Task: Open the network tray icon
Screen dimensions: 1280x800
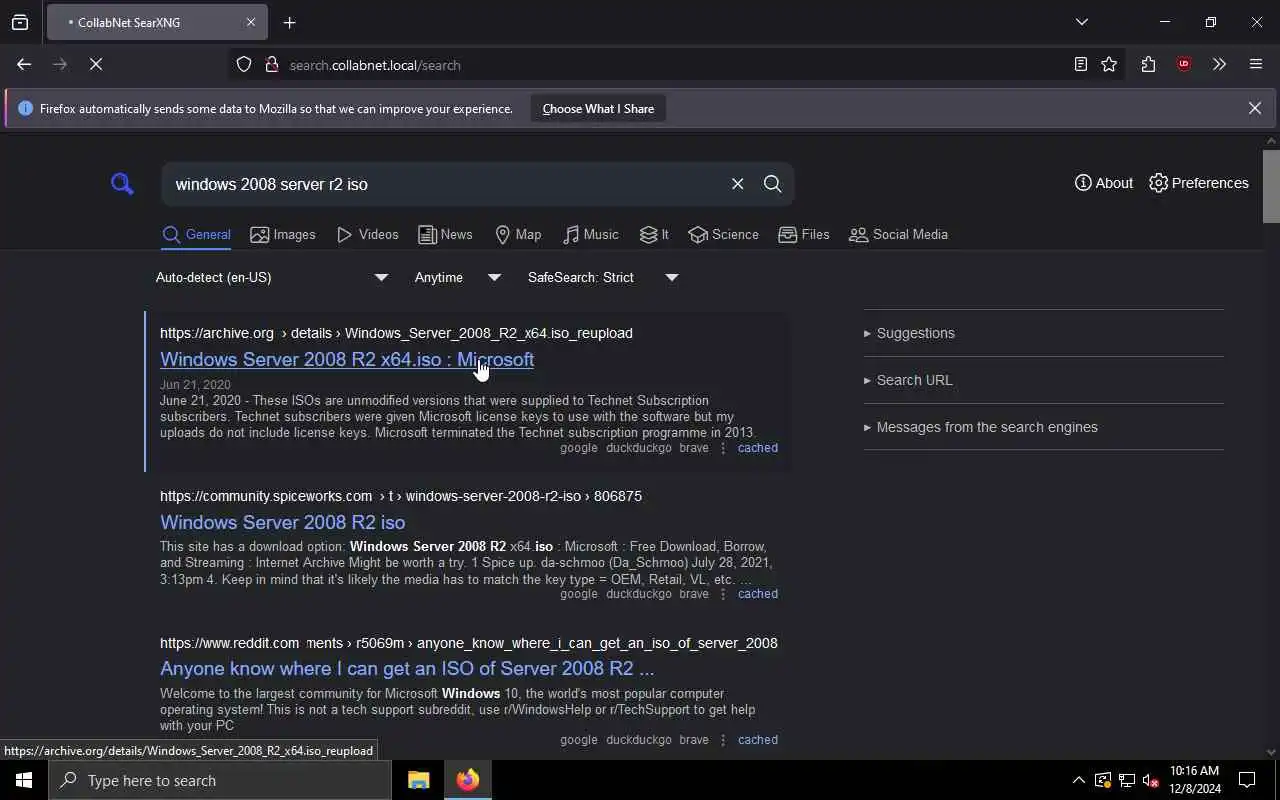Action: coord(1127,780)
